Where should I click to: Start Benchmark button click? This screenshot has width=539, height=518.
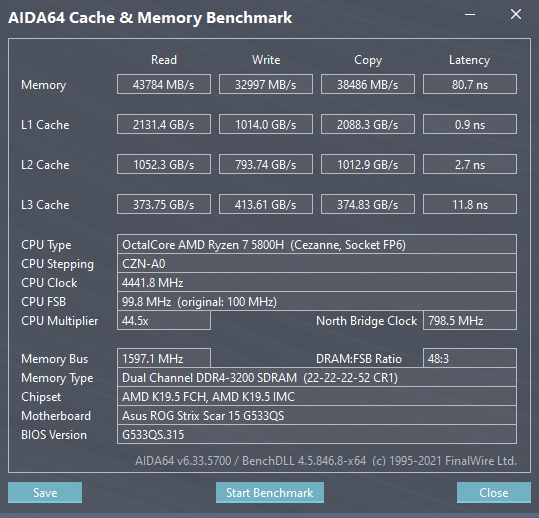pyautogui.click(x=270, y=492)
